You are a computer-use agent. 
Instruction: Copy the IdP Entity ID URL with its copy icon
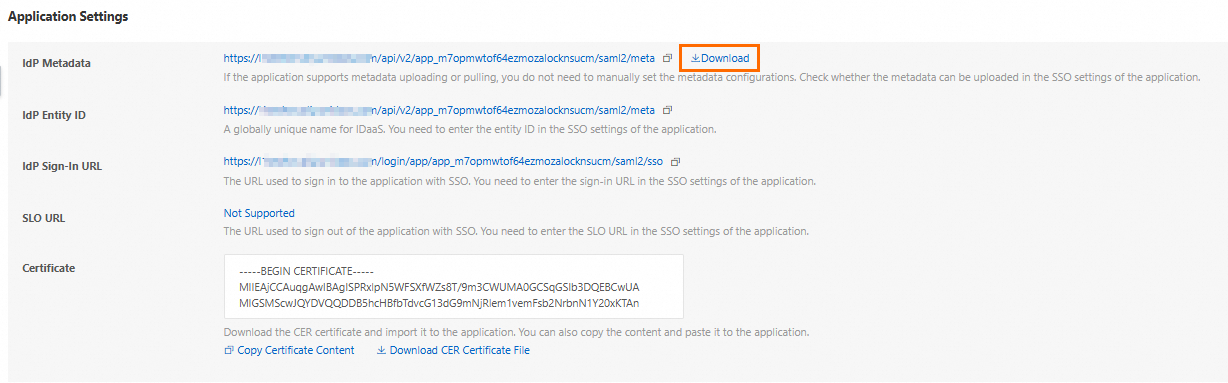[667, 110]
